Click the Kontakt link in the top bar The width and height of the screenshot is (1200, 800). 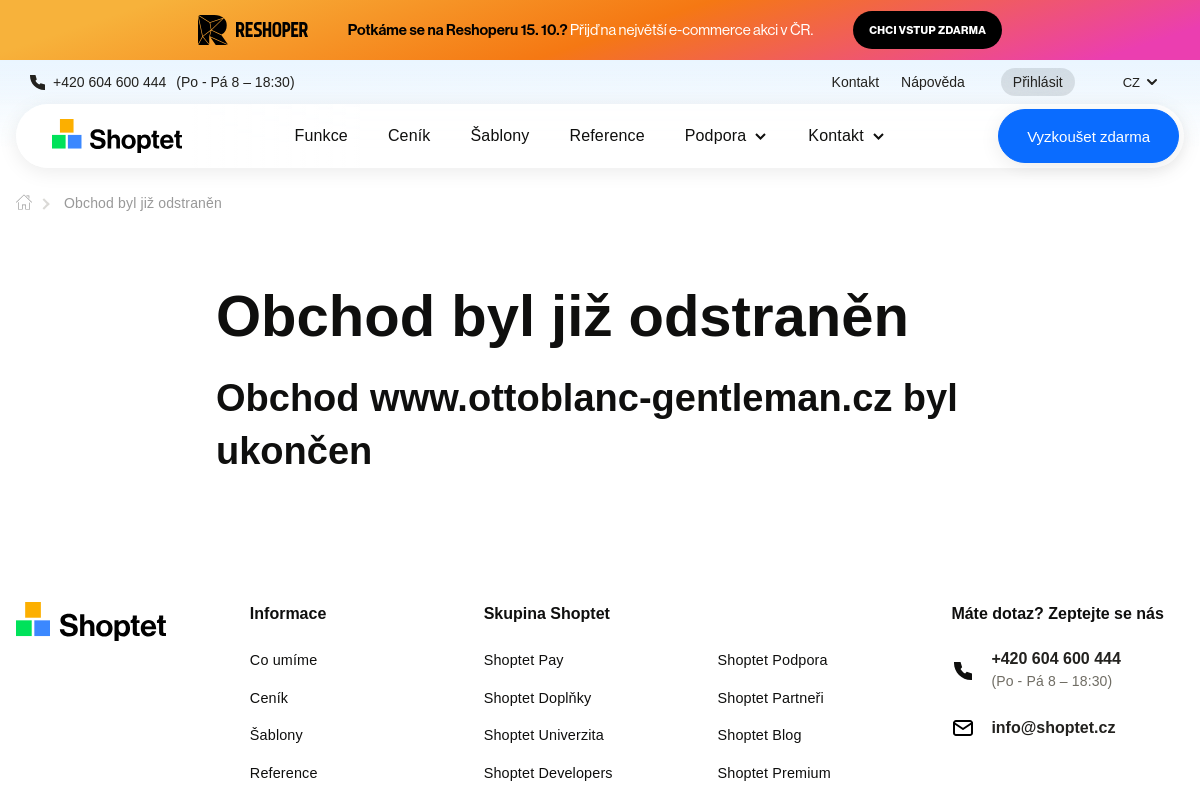(x=855, y=82)
